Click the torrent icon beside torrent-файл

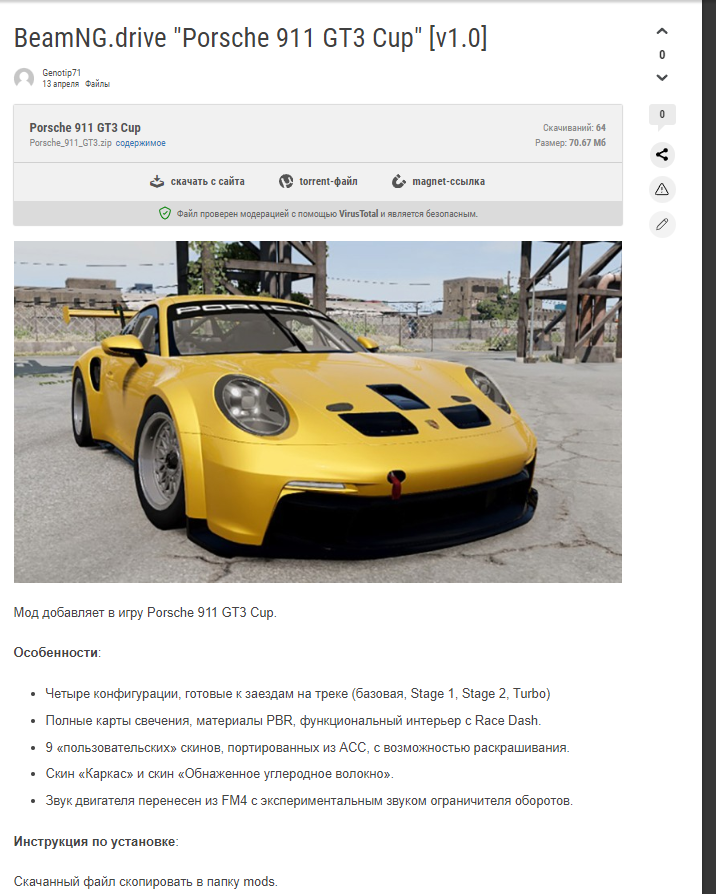286,181
